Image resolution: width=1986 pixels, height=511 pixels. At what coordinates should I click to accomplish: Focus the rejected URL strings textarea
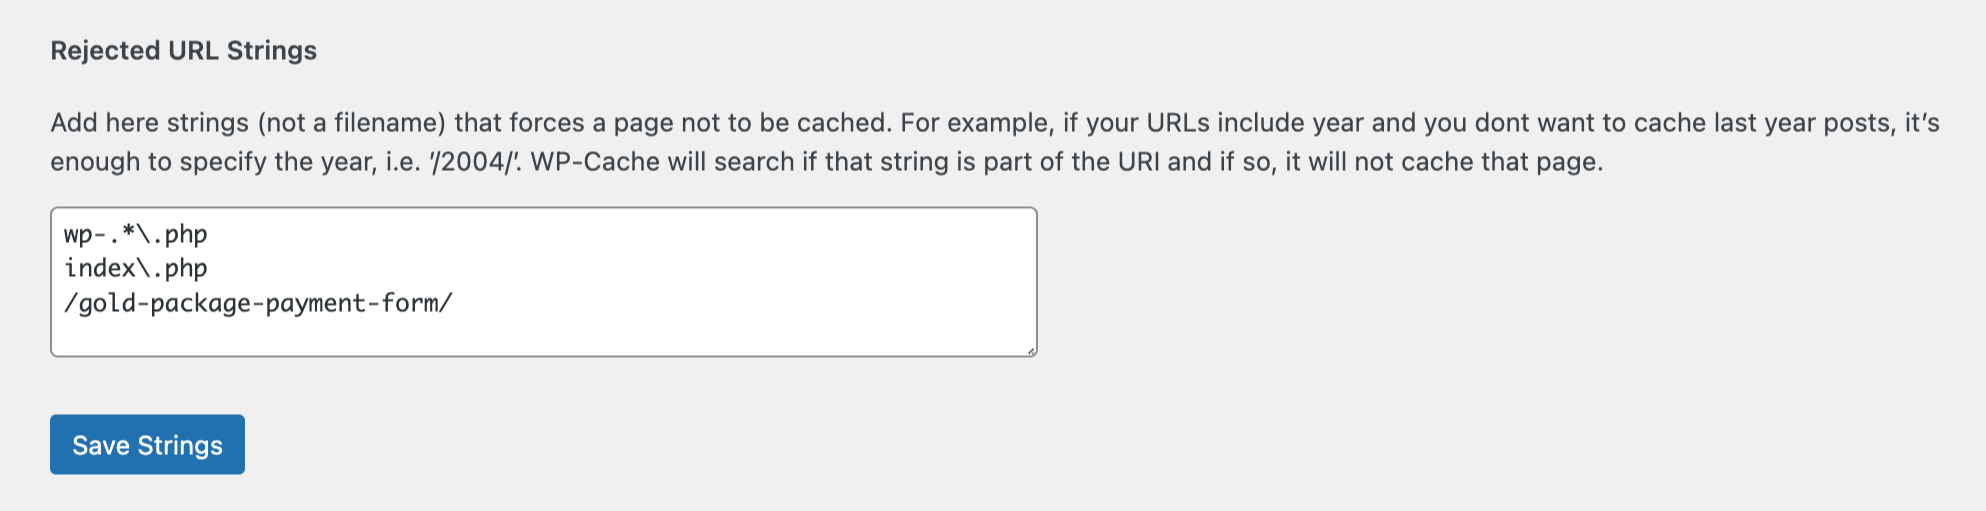pos(544,282)
